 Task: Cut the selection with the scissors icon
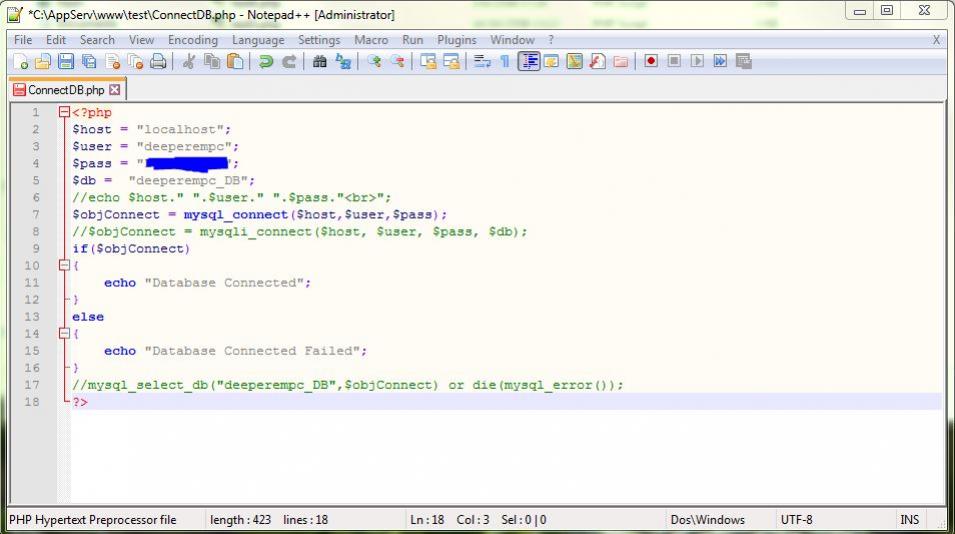(x=189, y=61)
